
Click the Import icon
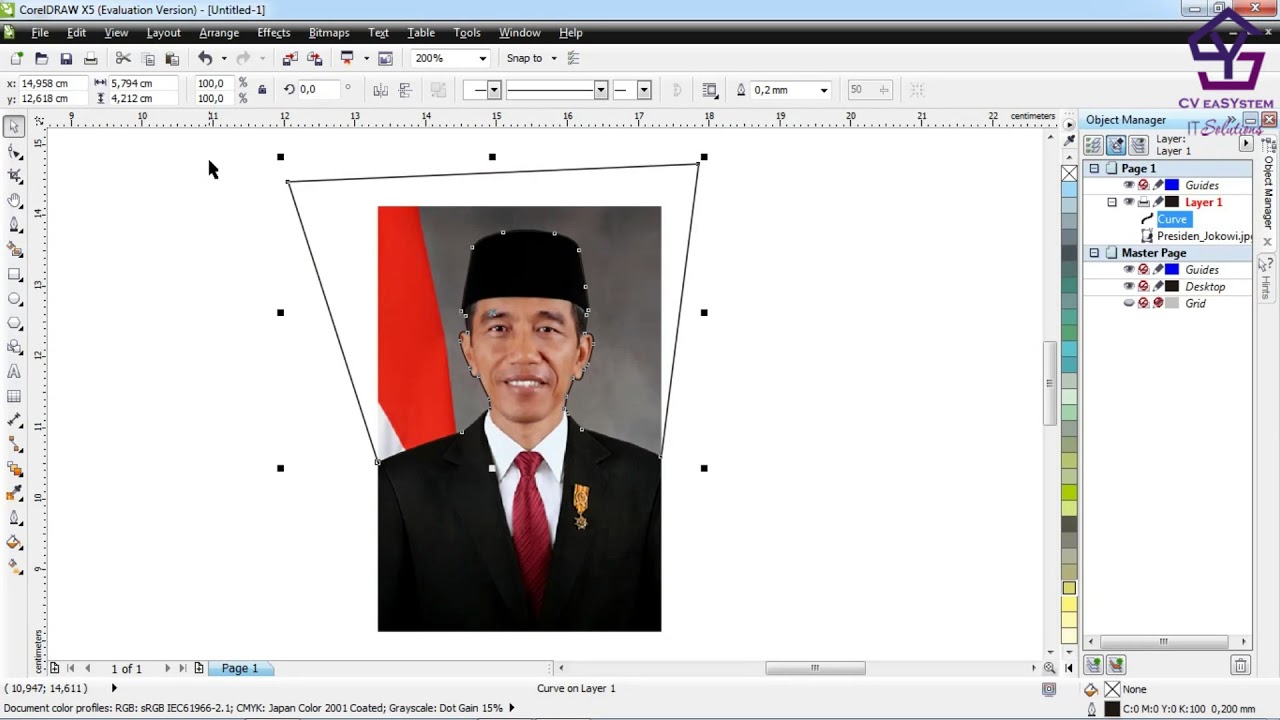pos(290,58)
